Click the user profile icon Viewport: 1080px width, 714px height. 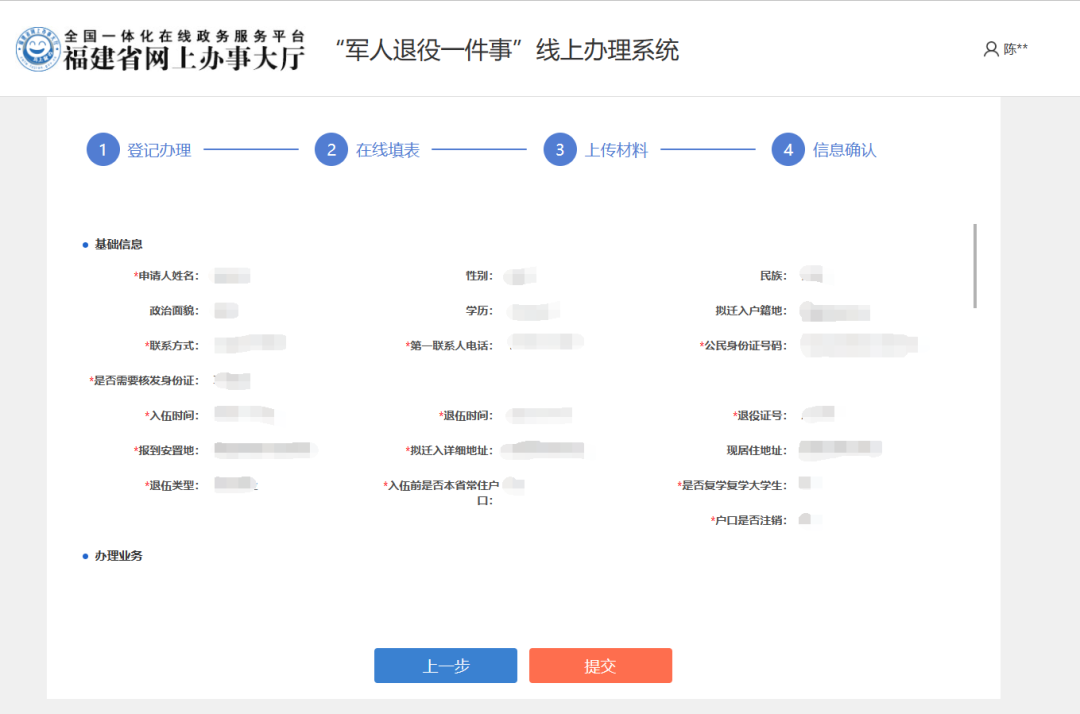(991, 49)
